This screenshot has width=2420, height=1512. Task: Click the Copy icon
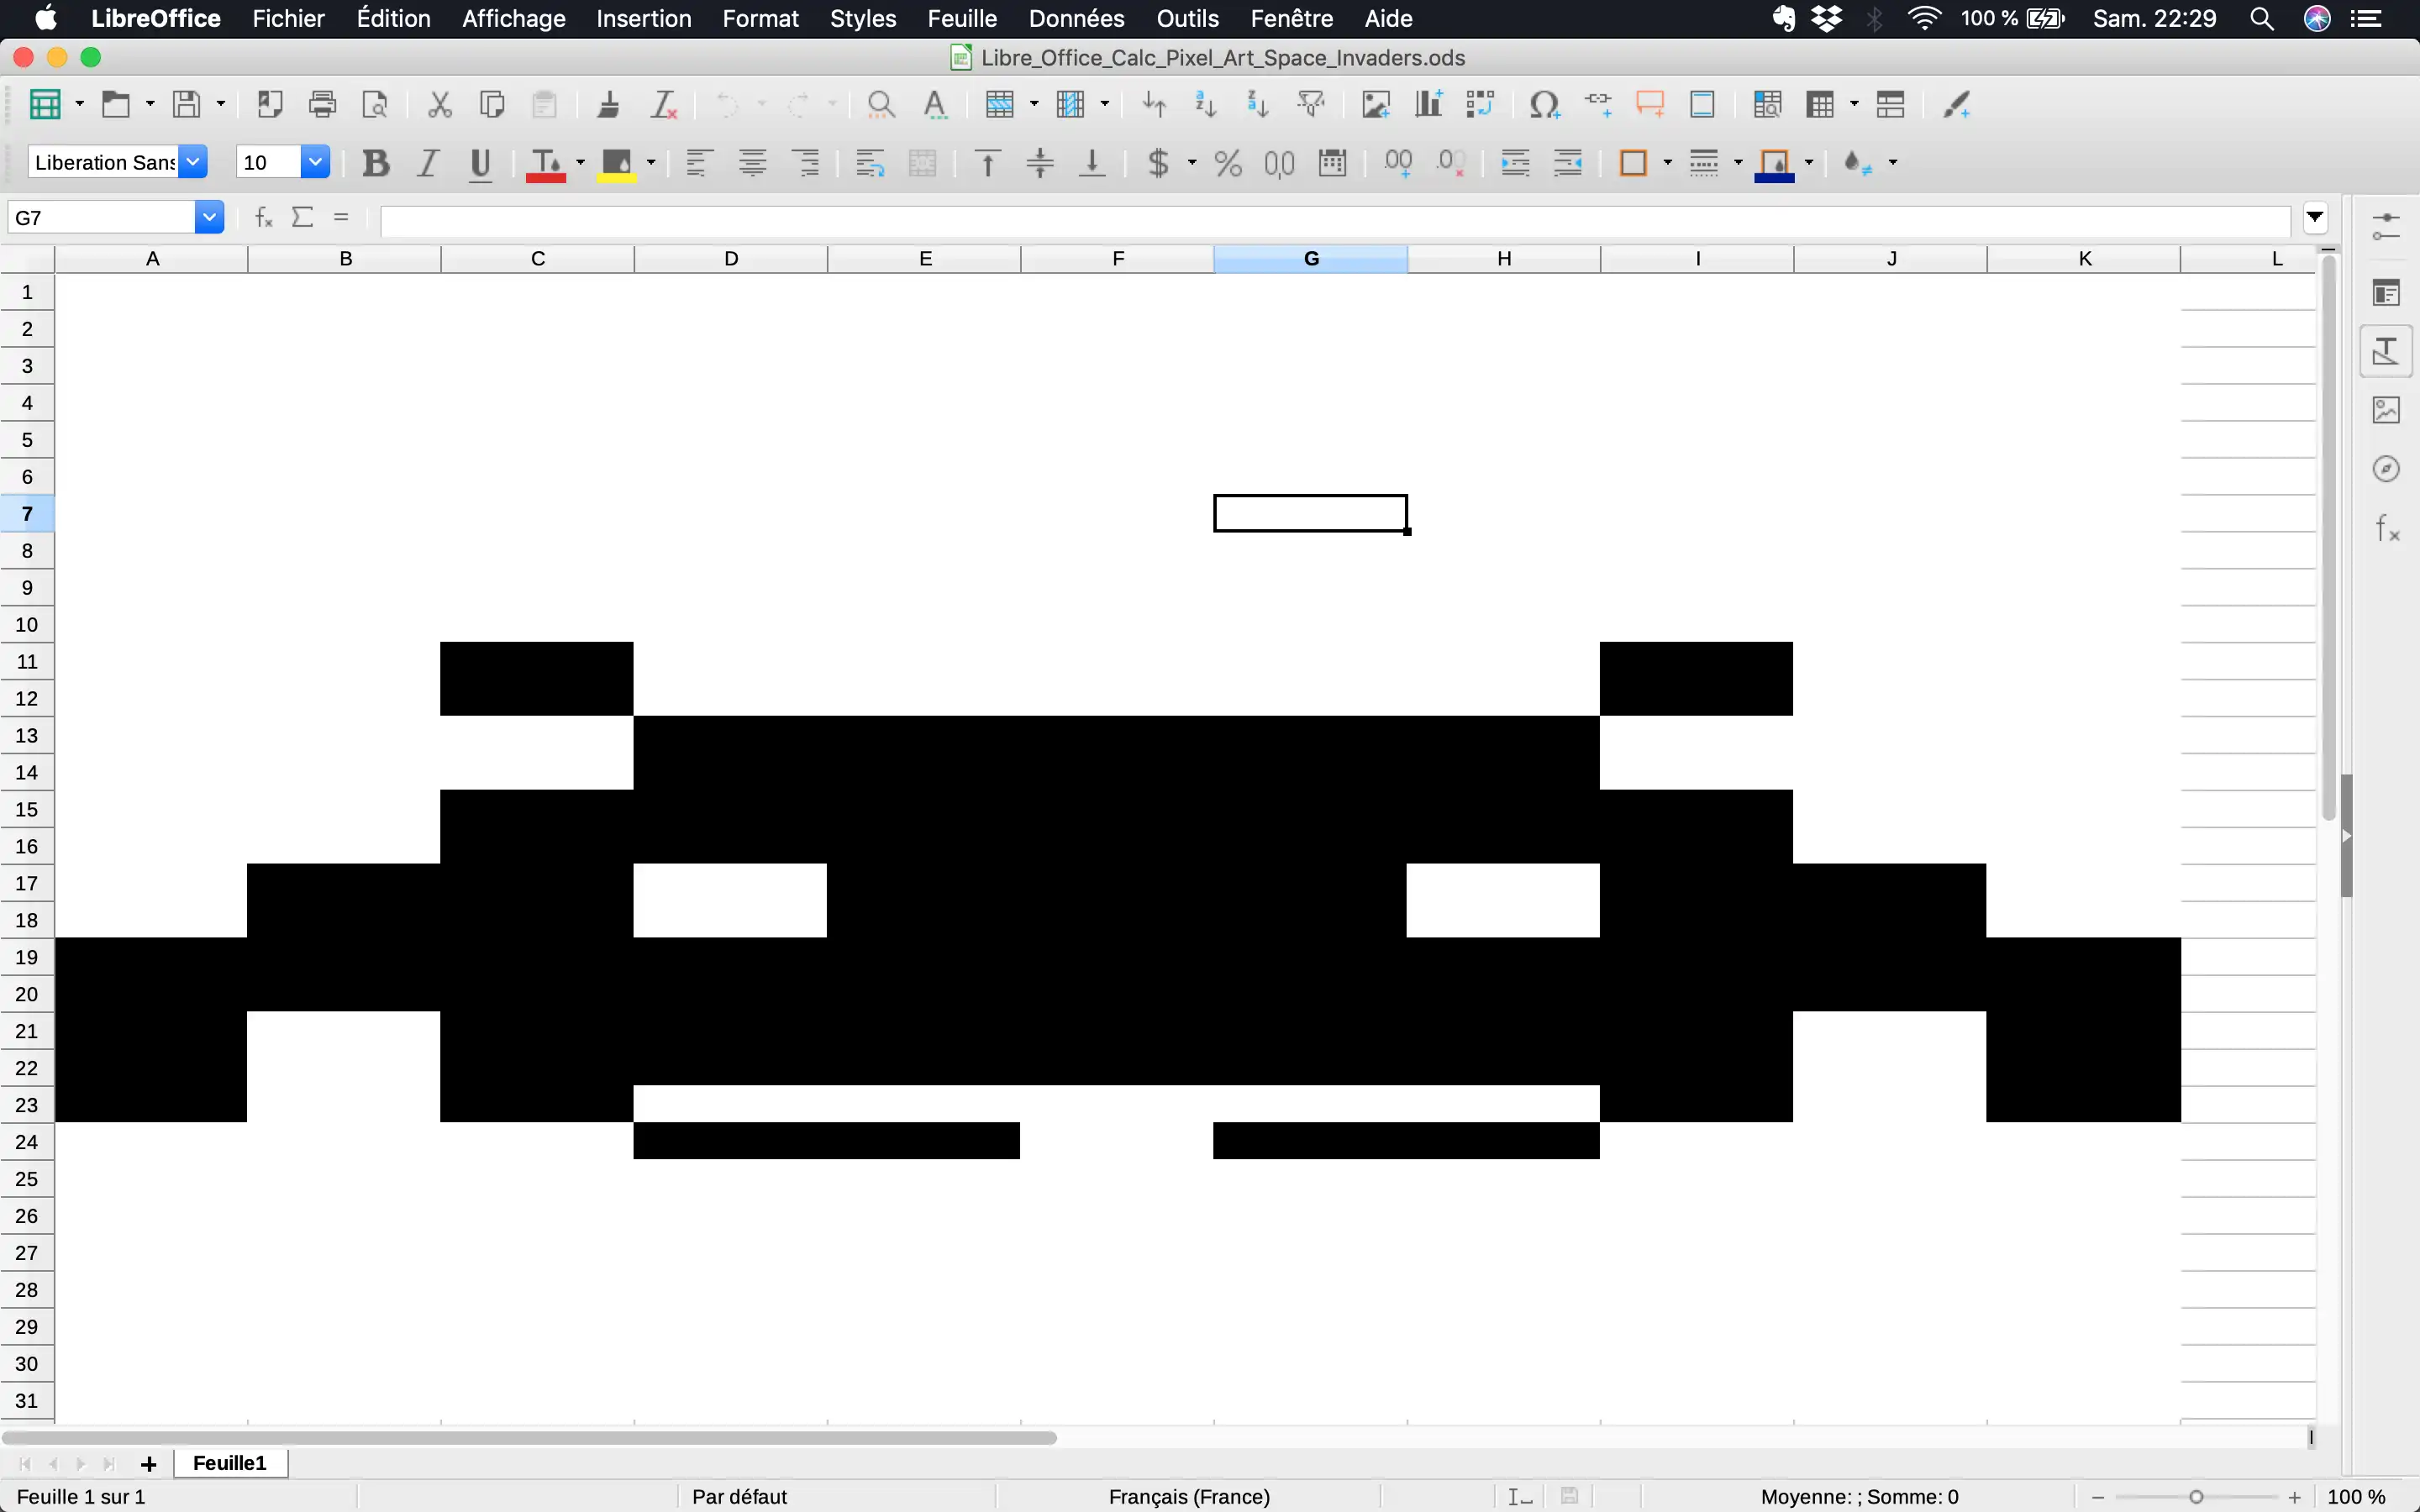491,104
